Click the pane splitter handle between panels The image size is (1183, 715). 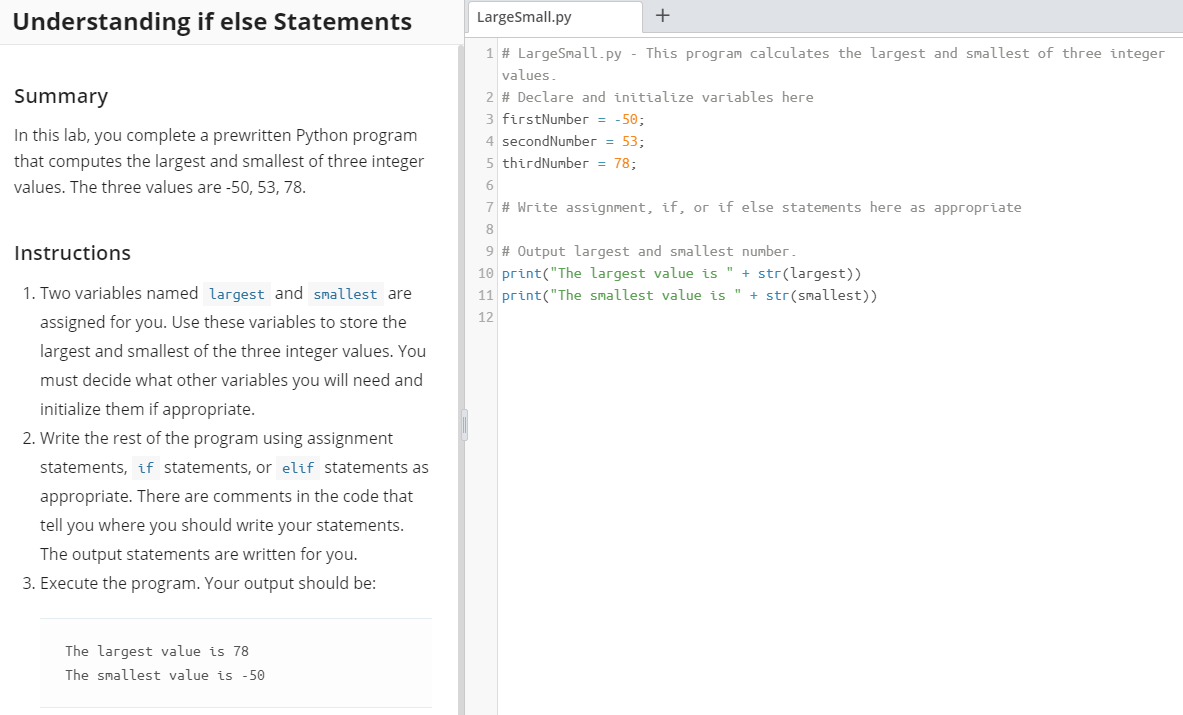[x=463, y=424]
